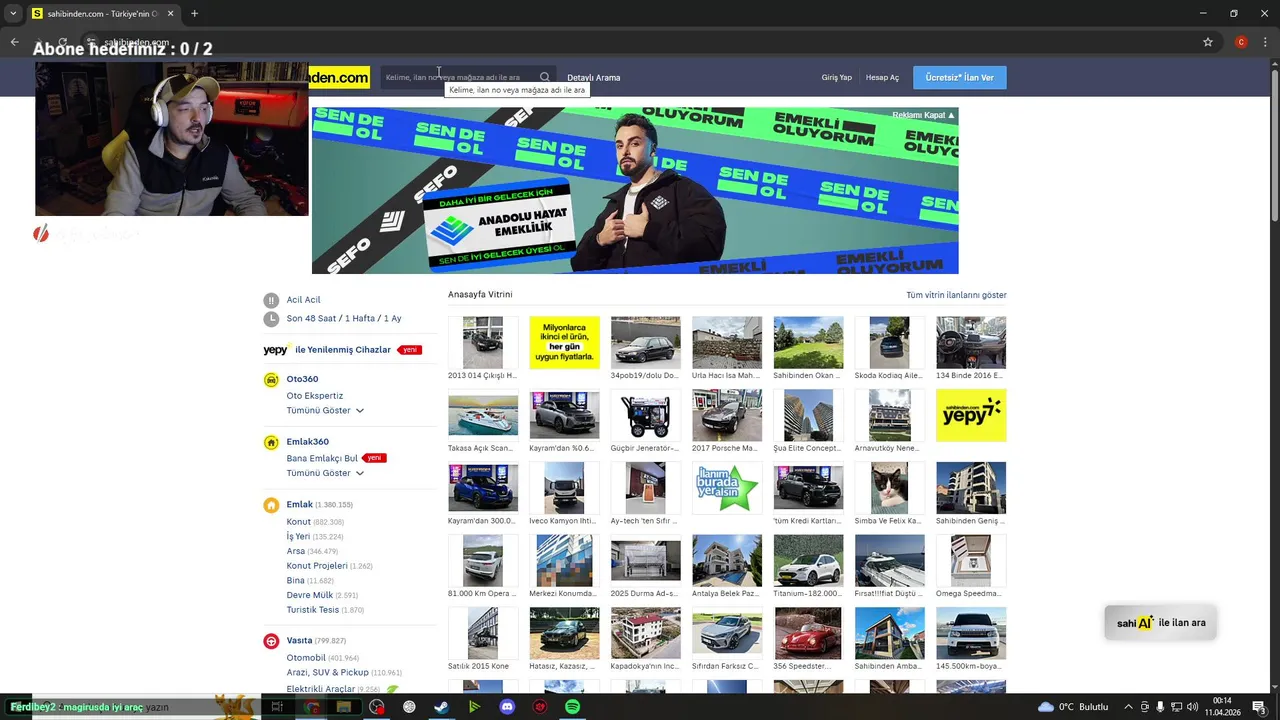Open Devre Mülk category
This screenshot has height=720, width=1280.
pyautogui.click(x=310, y=595)
